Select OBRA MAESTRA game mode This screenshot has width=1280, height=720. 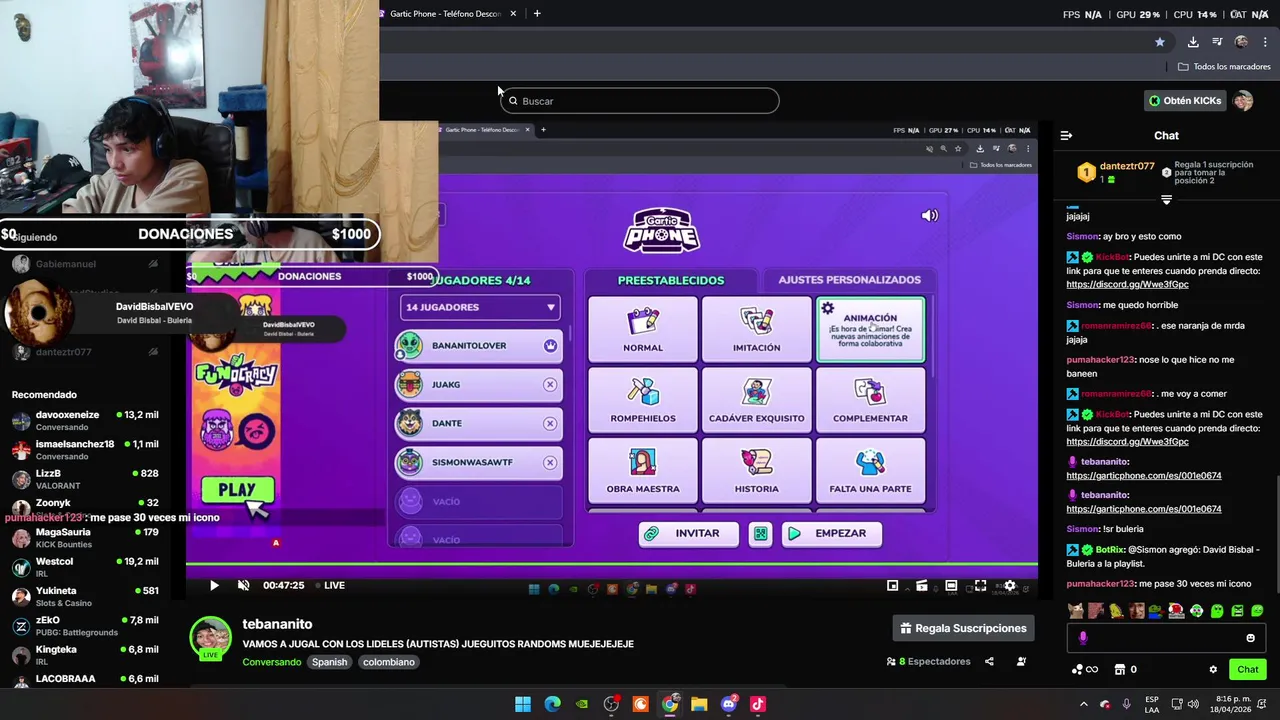pyautogui.click(x=643, y=470)
